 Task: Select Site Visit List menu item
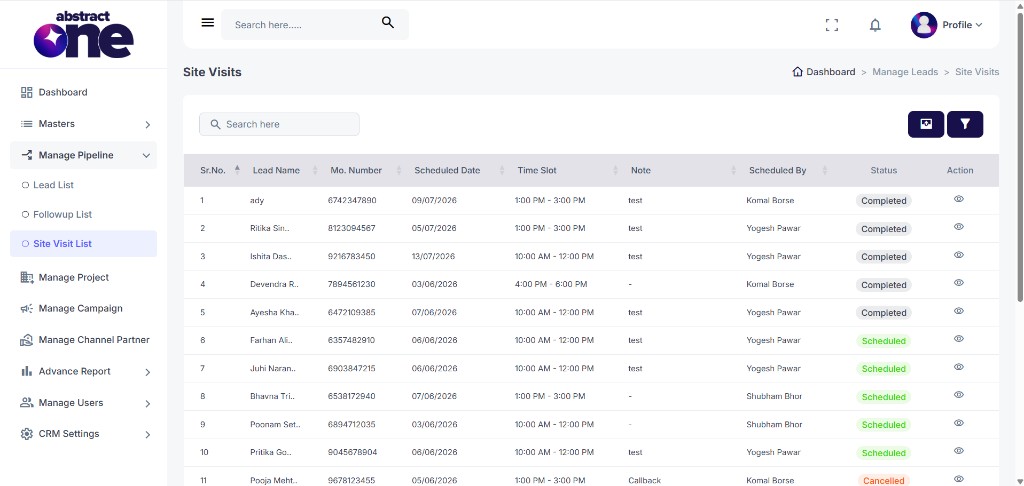(84, 244)
